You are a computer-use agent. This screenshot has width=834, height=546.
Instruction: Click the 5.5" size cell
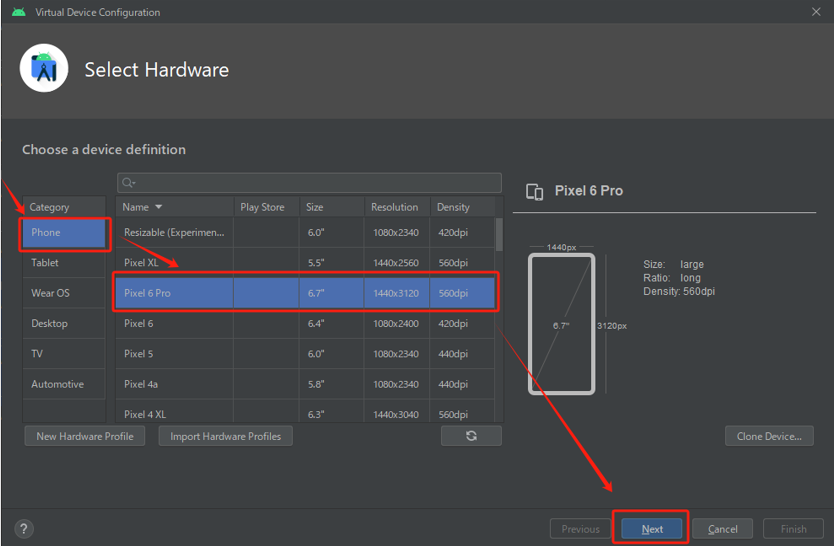[x=331, y=263]
